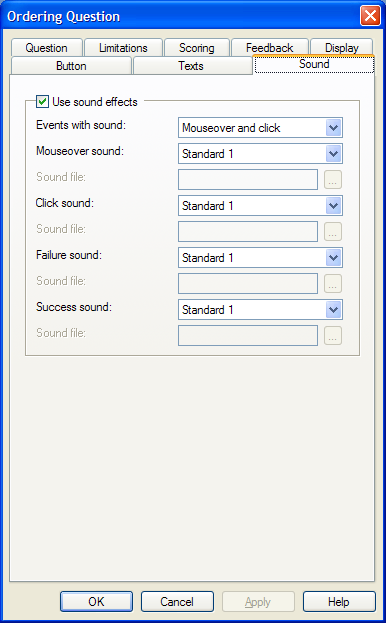The image size is (386, 623).
Task: Open Help for this dialog
Action: [339, 602]
